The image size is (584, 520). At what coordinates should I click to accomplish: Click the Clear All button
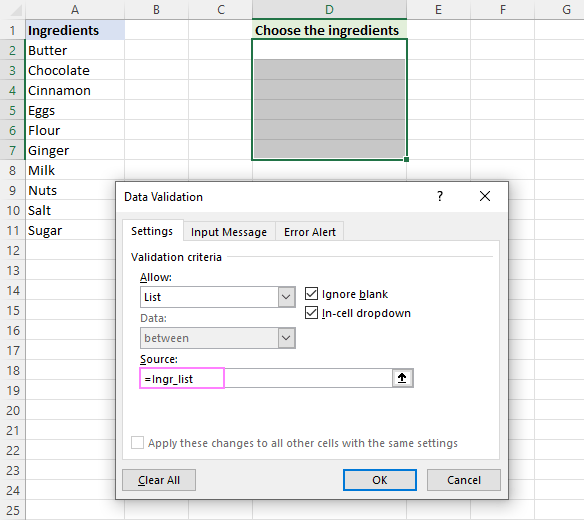coord(159,480)
